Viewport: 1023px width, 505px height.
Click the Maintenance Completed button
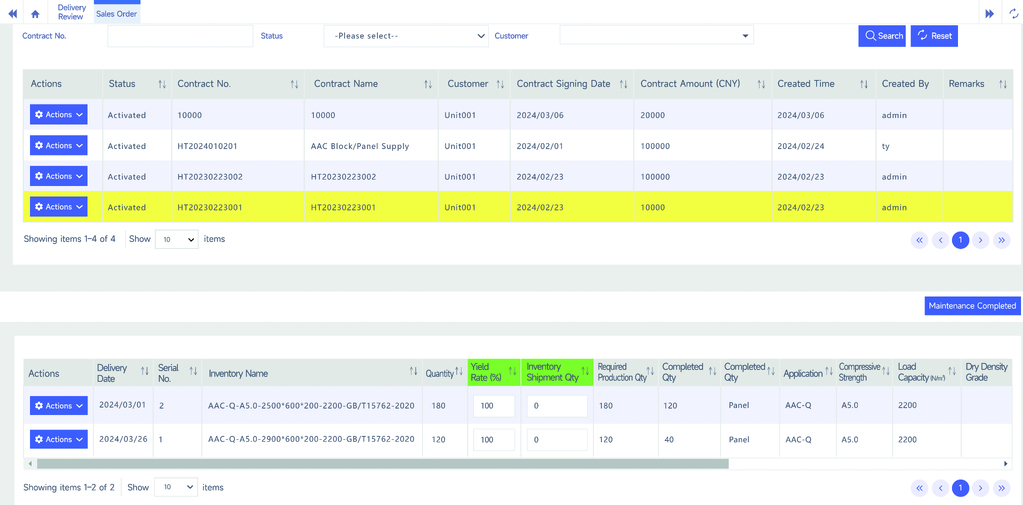click(x=971, y=306)
